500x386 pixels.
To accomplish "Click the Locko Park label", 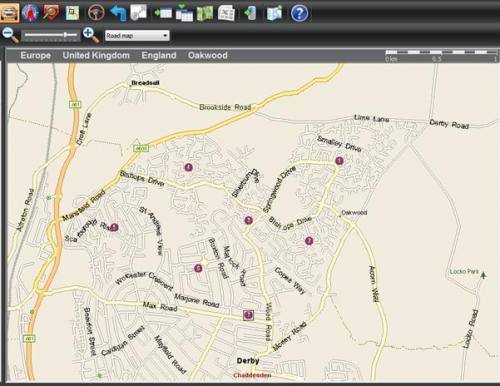I will pyautogui.click(x=464, y=272).
